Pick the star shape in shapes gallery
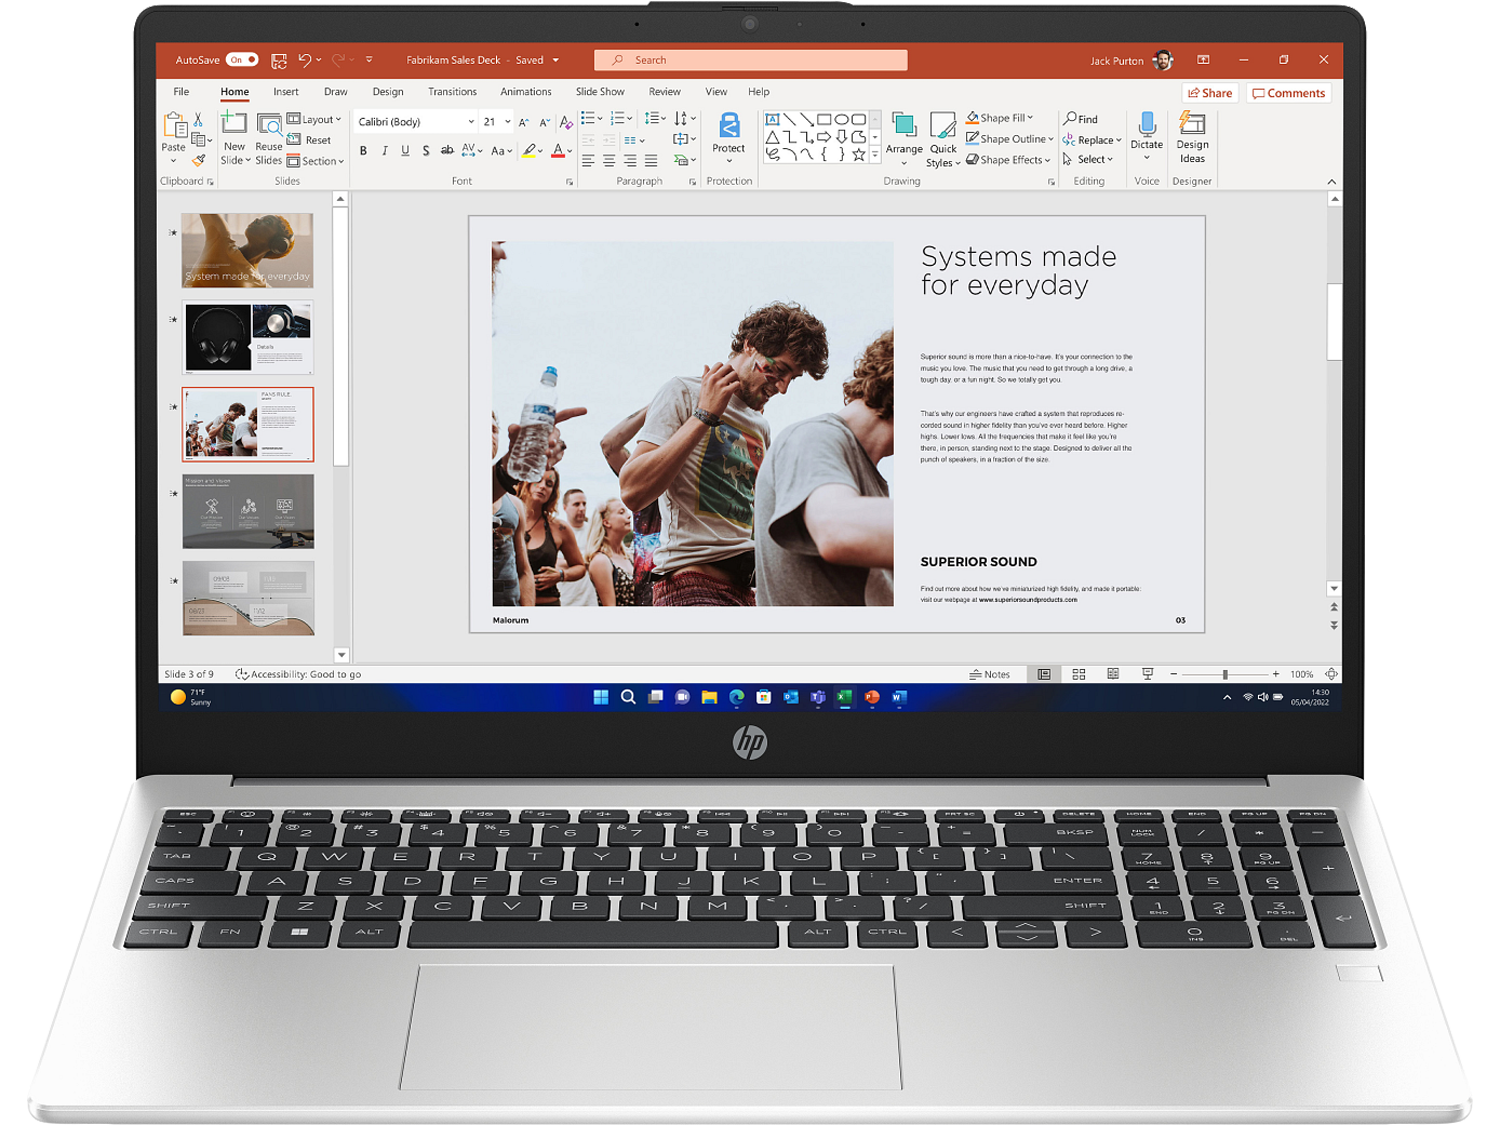1500x1125 pixels. pos(858,155)
